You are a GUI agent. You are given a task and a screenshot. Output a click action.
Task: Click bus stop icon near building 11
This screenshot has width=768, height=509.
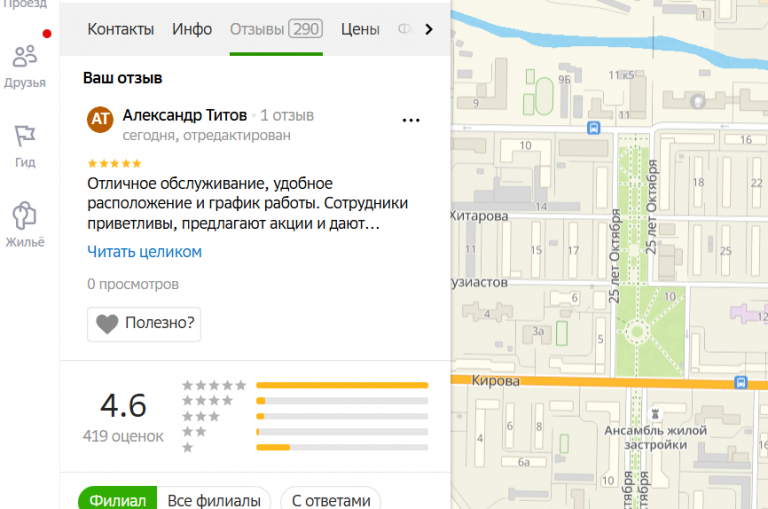(594, 128)
